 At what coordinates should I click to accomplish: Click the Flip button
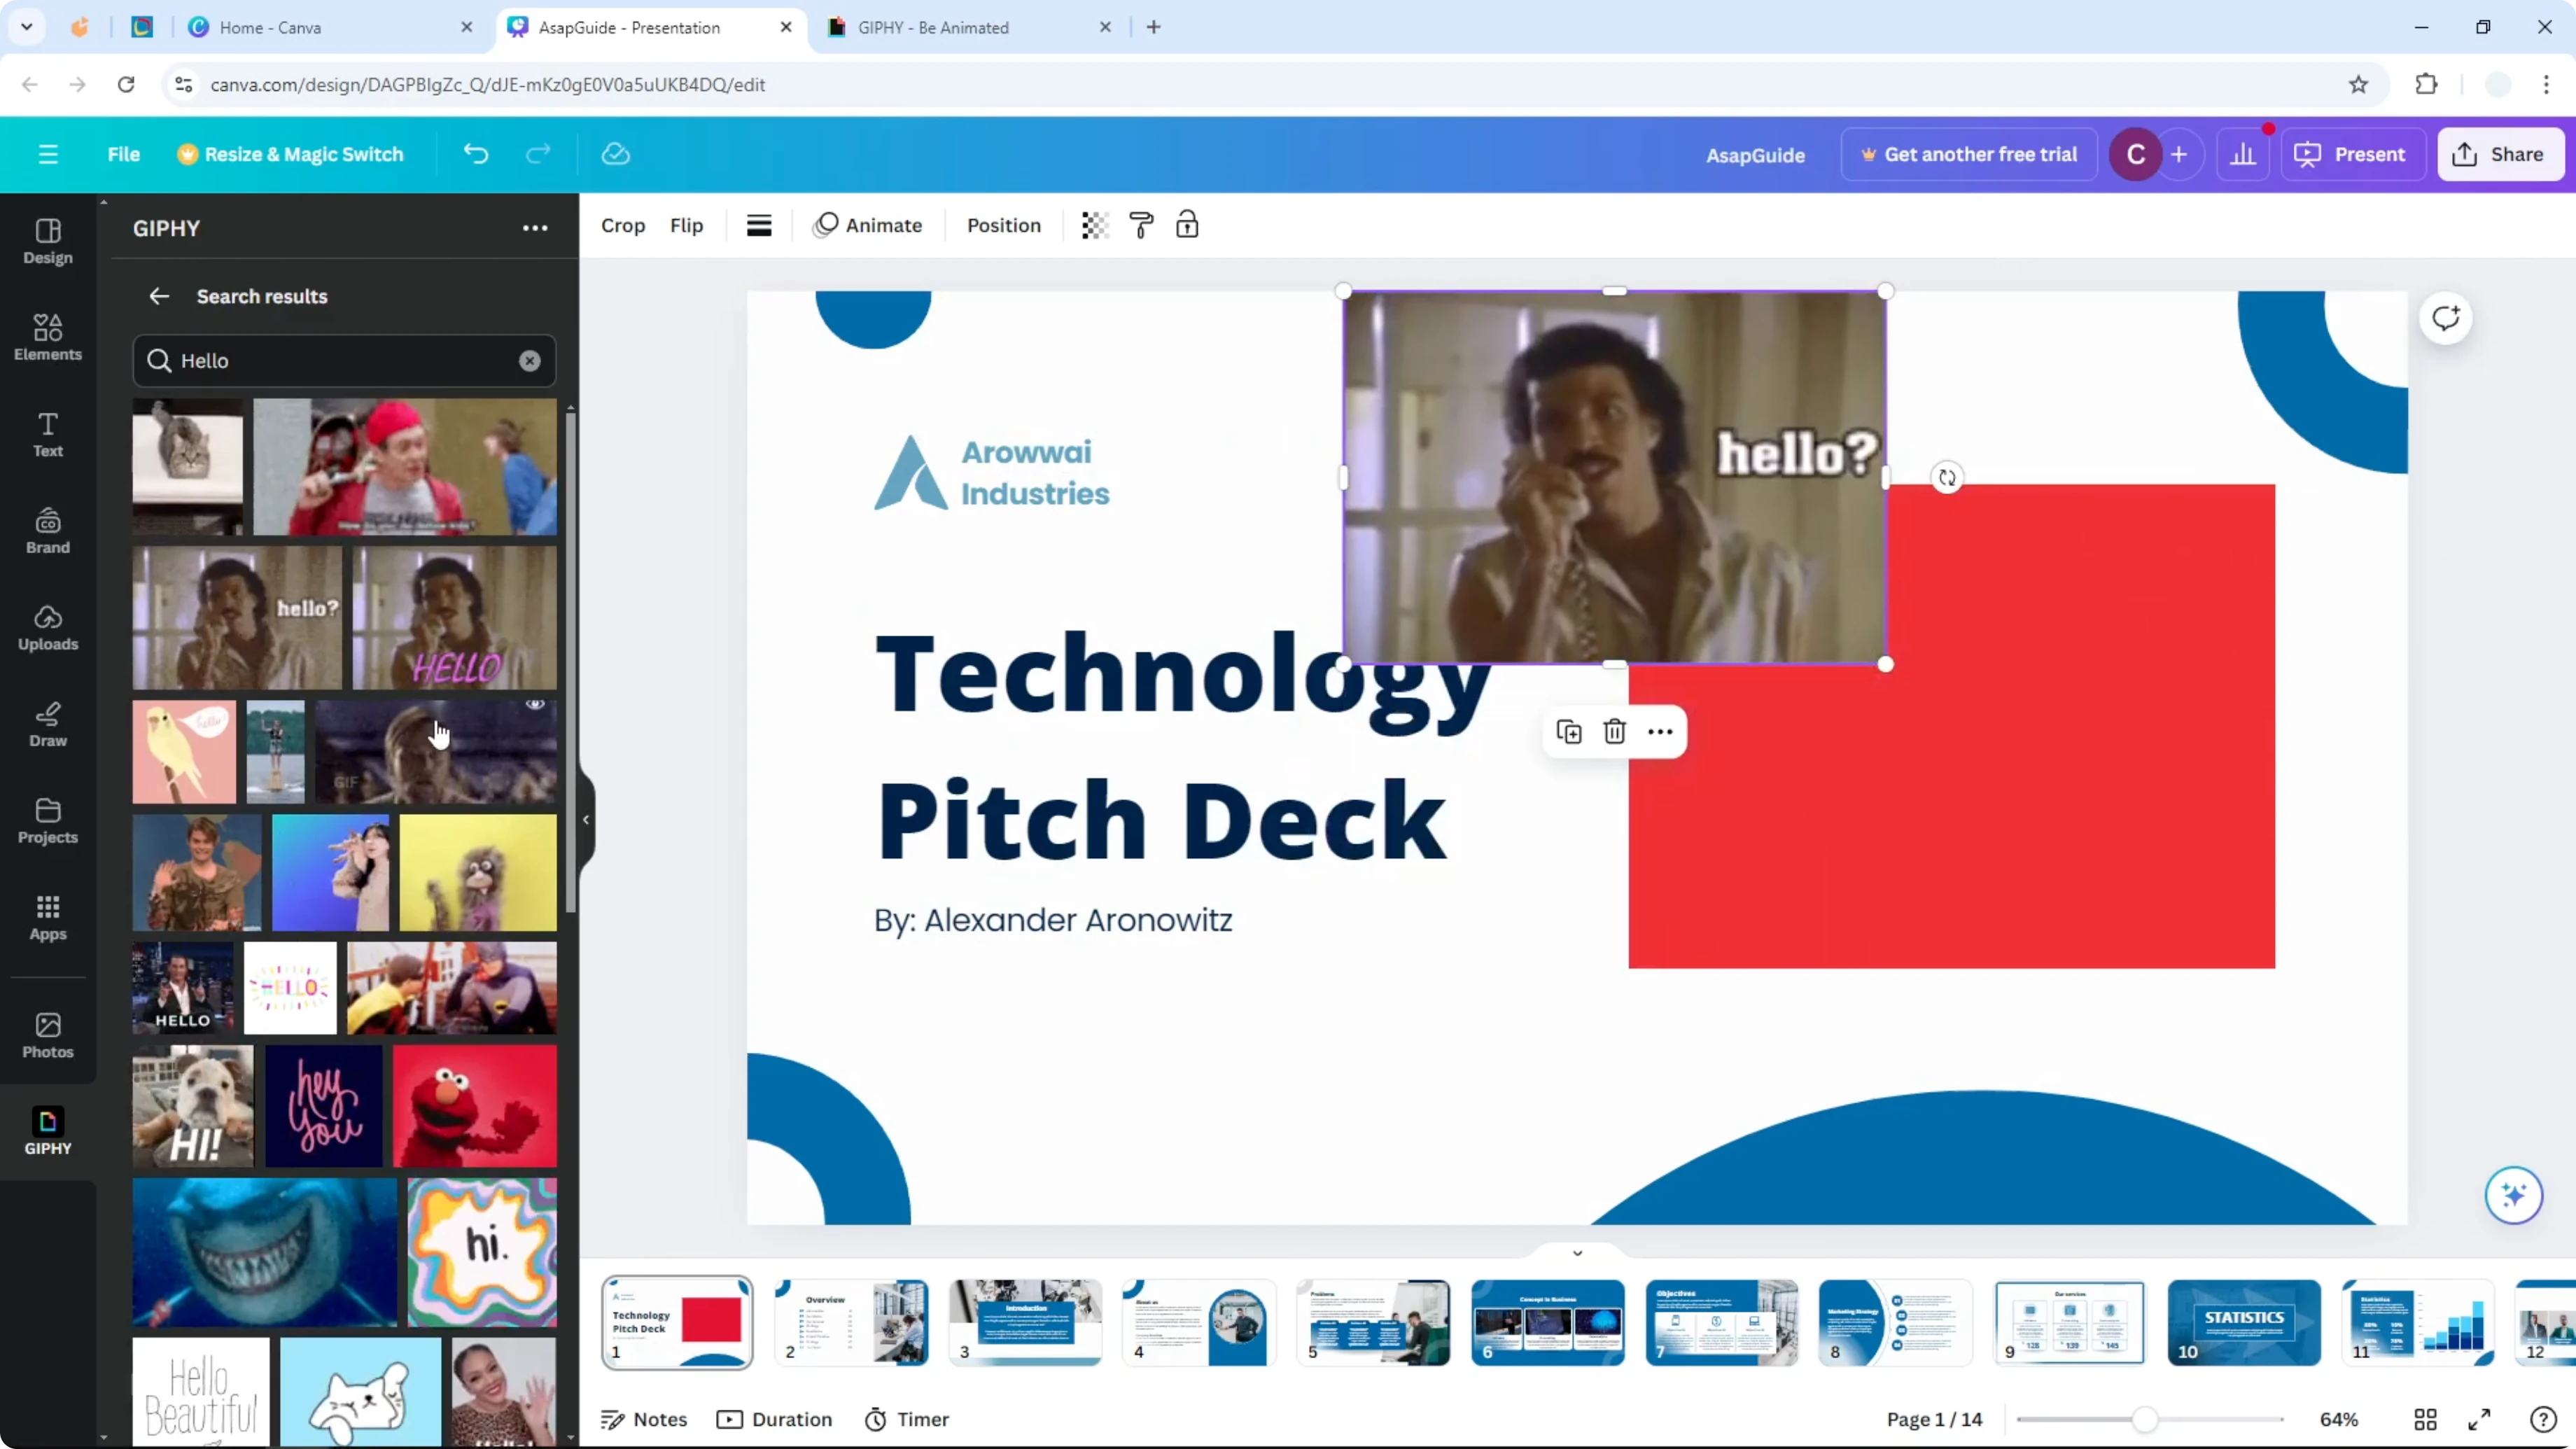[686, 225]
